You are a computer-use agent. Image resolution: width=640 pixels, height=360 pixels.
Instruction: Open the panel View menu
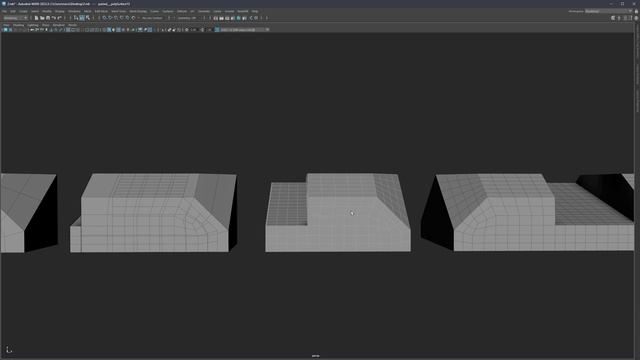[6, 25]
